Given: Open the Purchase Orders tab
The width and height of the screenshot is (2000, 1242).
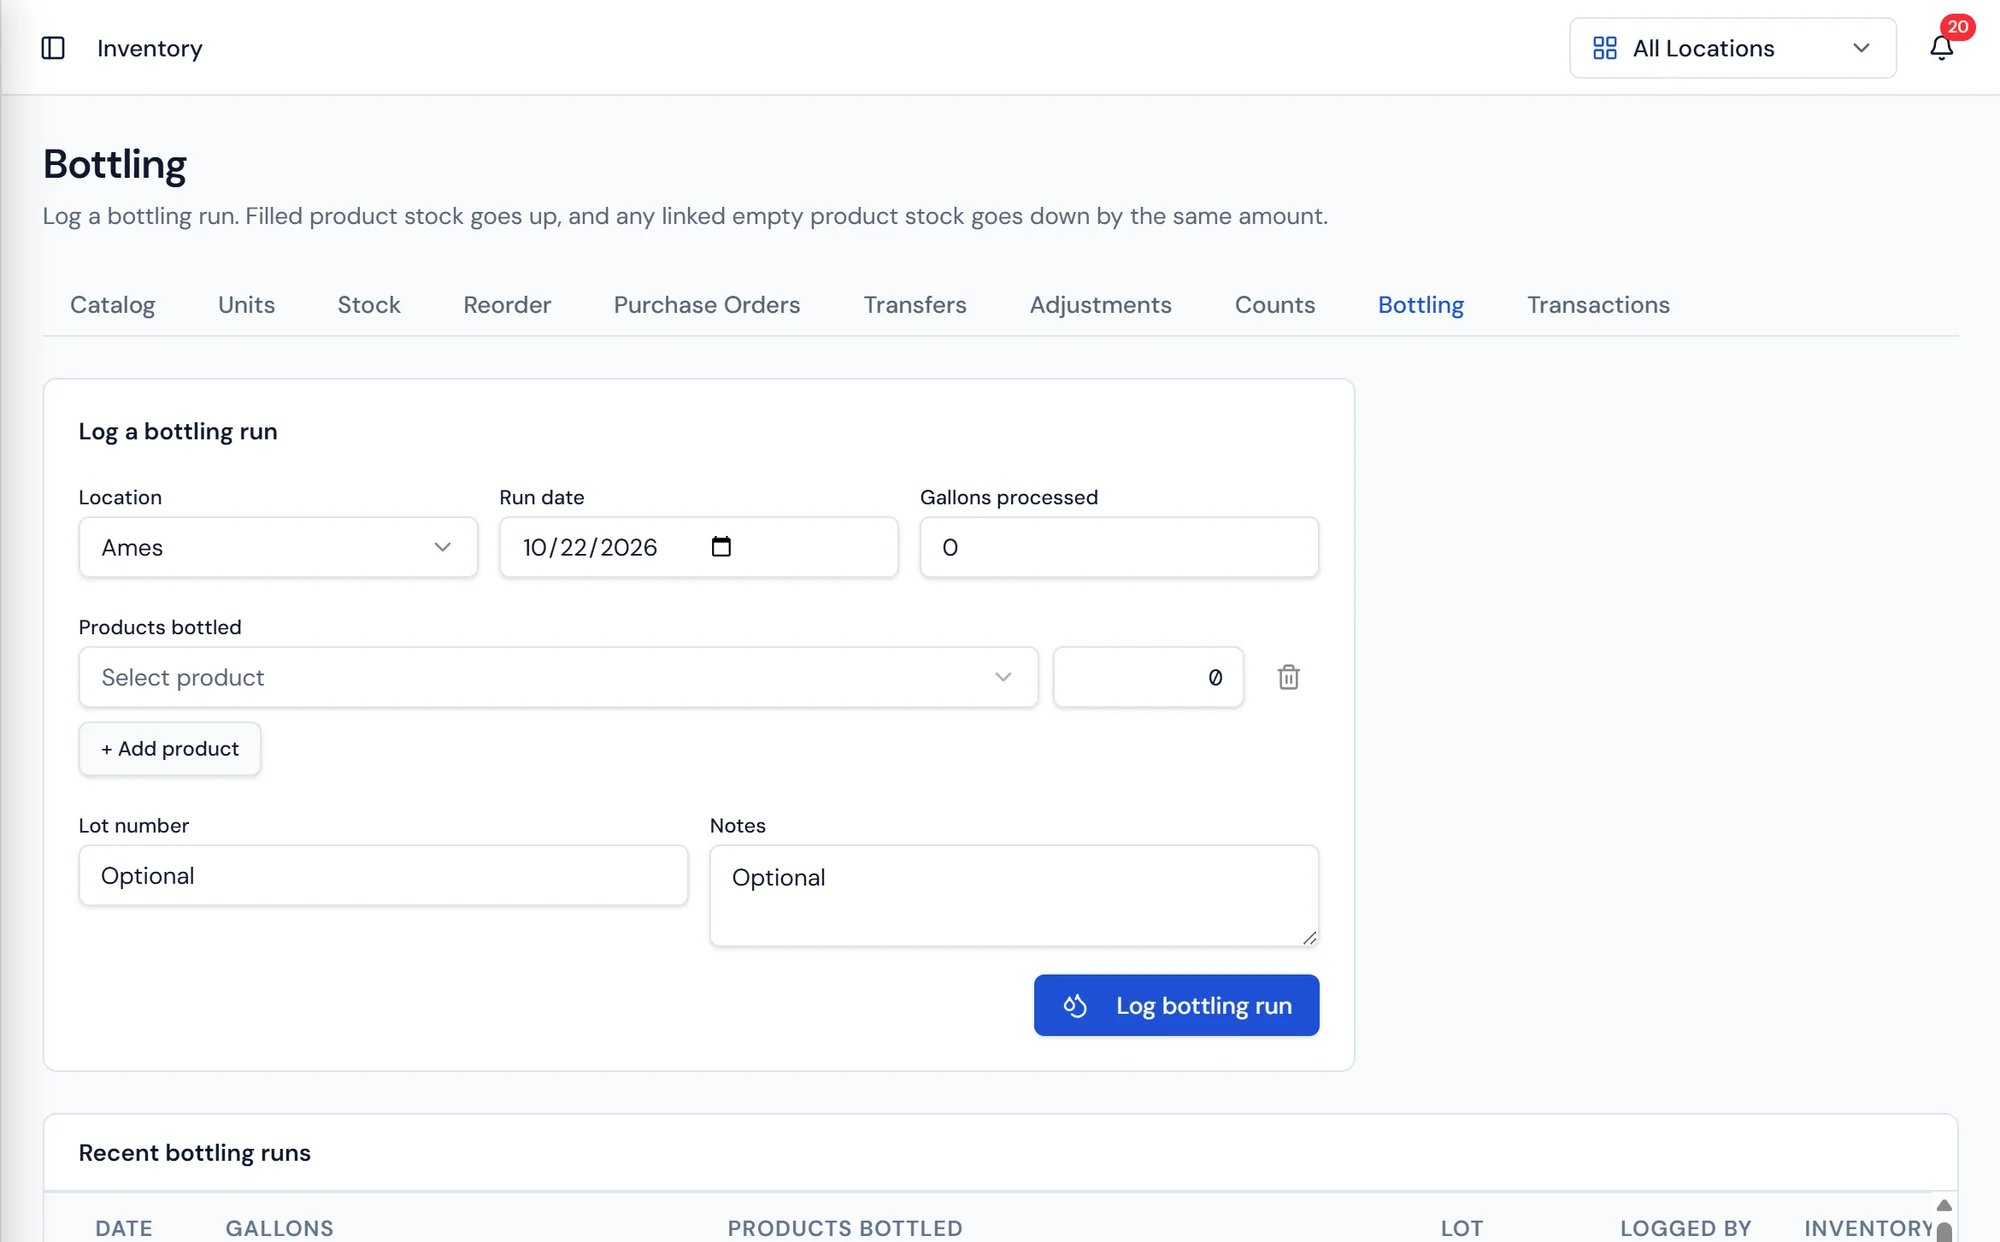Looking at the screenshot, I should [707, 305].
